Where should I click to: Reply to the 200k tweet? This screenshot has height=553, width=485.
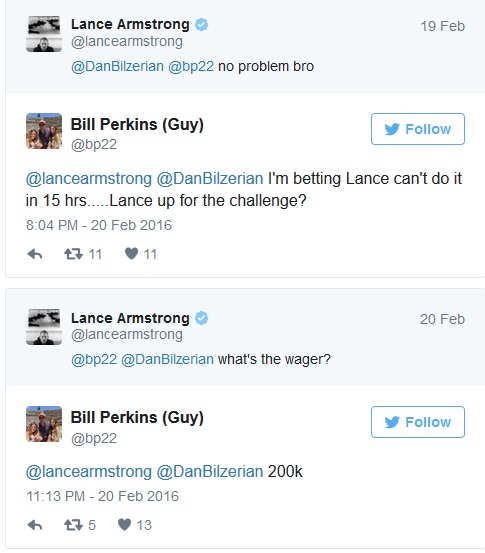click(35, 525)
